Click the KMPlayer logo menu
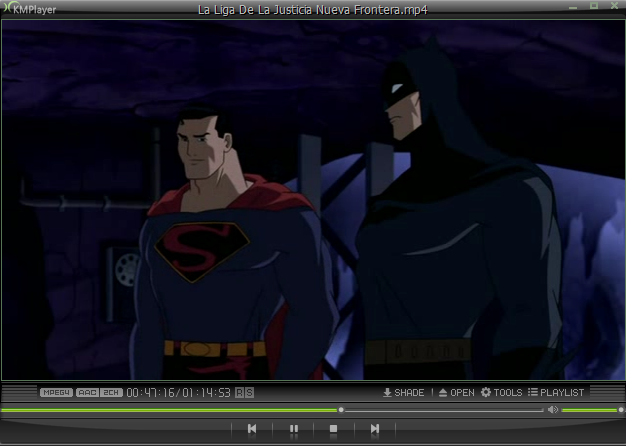This screenshot has width=626, height=448. tap(30, 9)
